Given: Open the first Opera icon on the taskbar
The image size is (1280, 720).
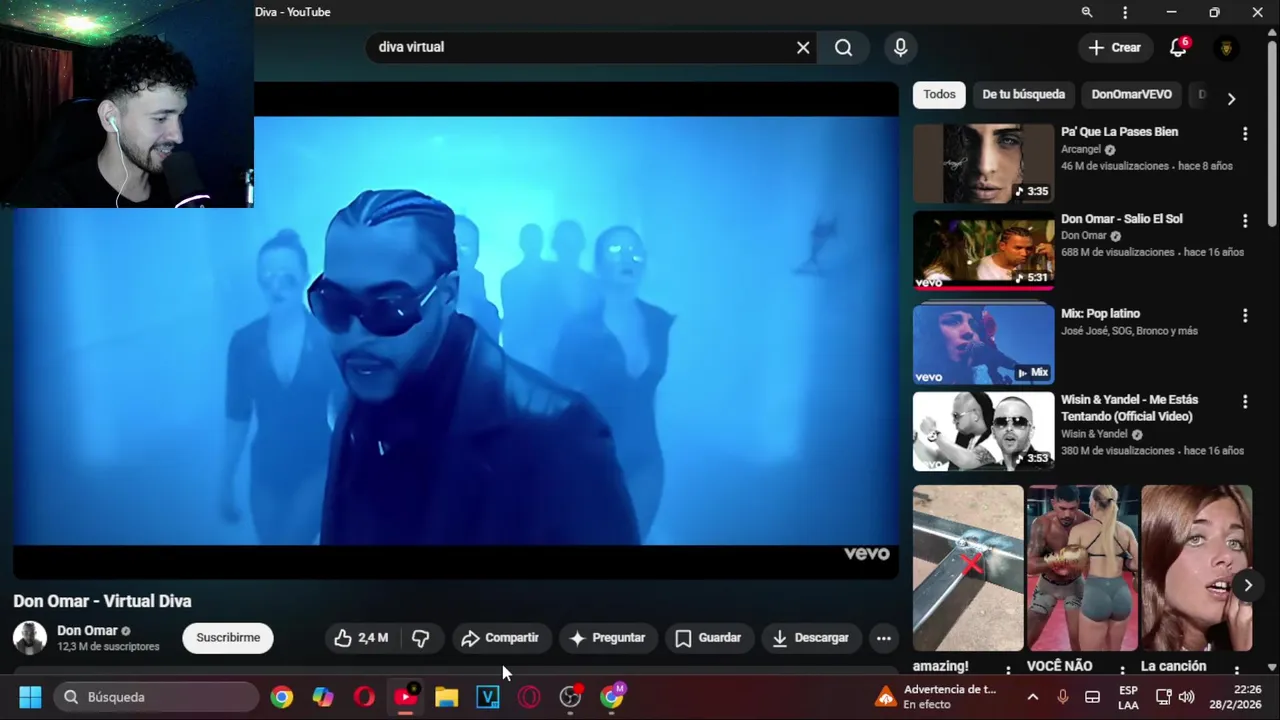Looking at the screenshot, I should (x=364, y=697).
